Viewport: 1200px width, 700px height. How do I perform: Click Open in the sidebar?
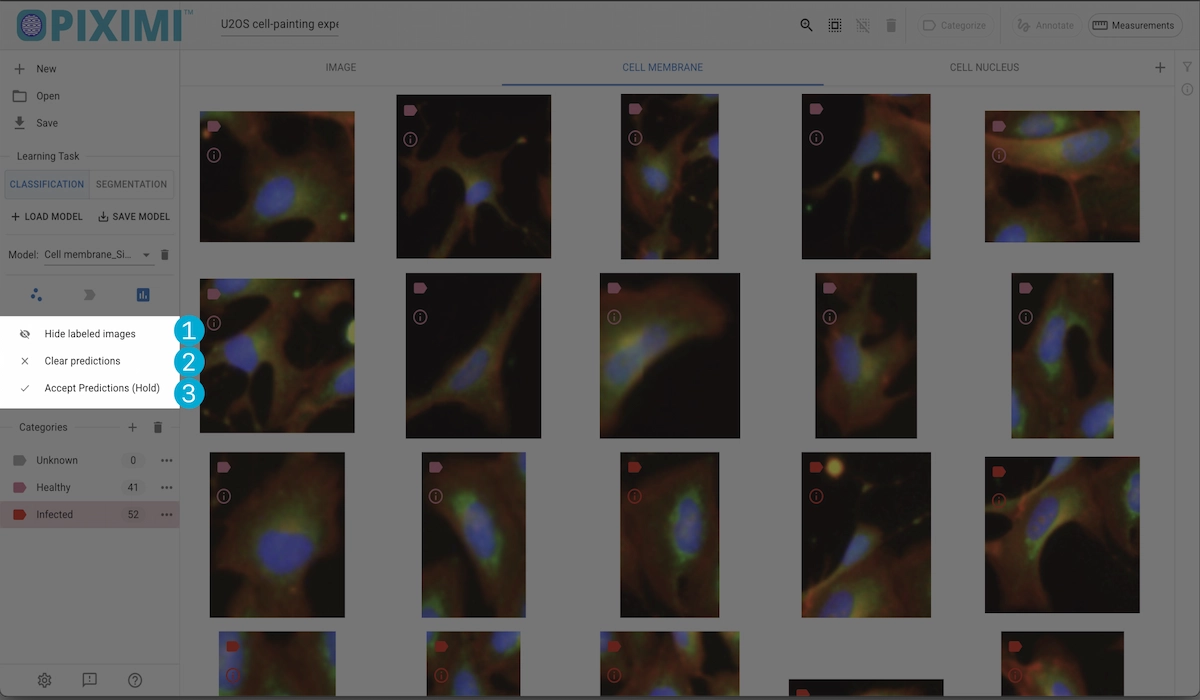(89, 96)
